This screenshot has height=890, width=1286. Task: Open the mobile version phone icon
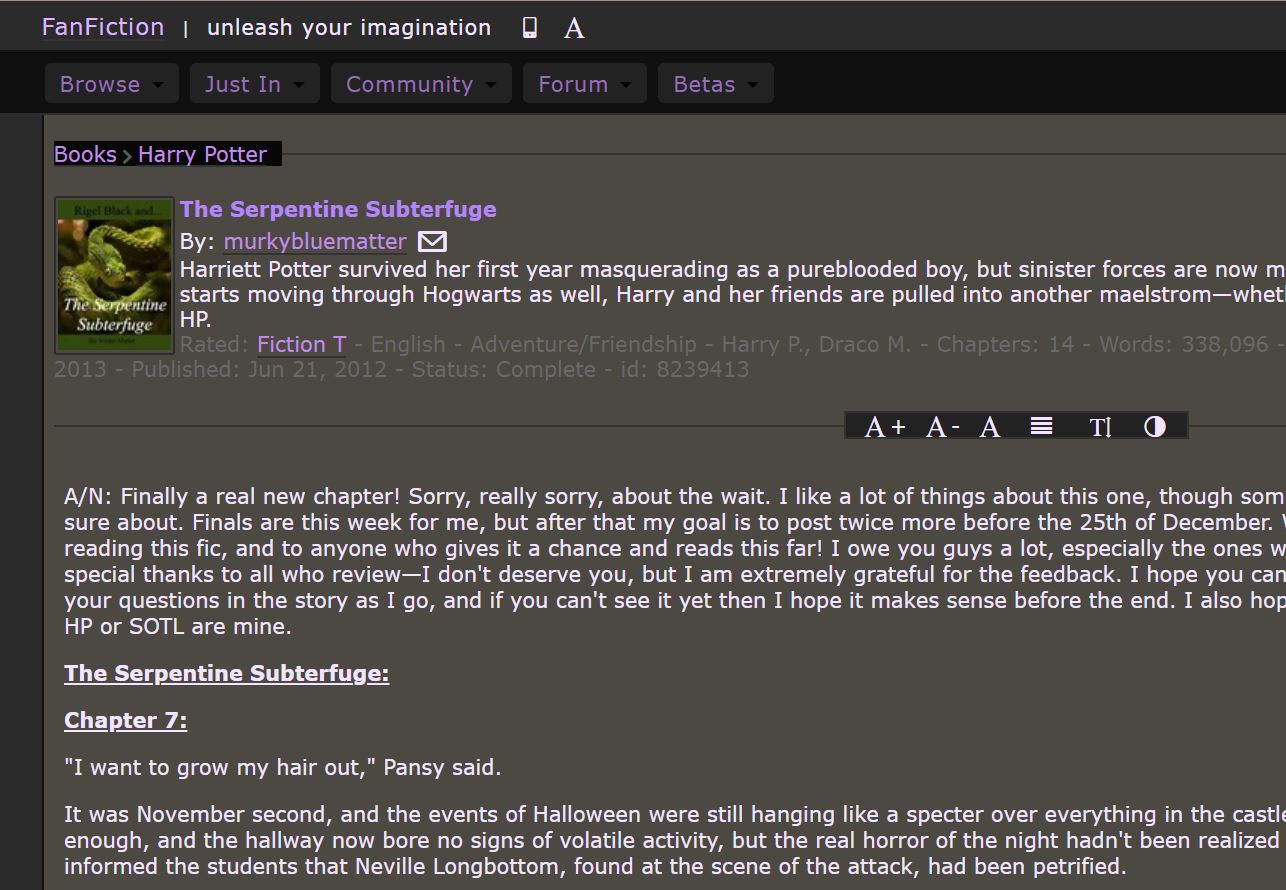click(x=530, y=28)
